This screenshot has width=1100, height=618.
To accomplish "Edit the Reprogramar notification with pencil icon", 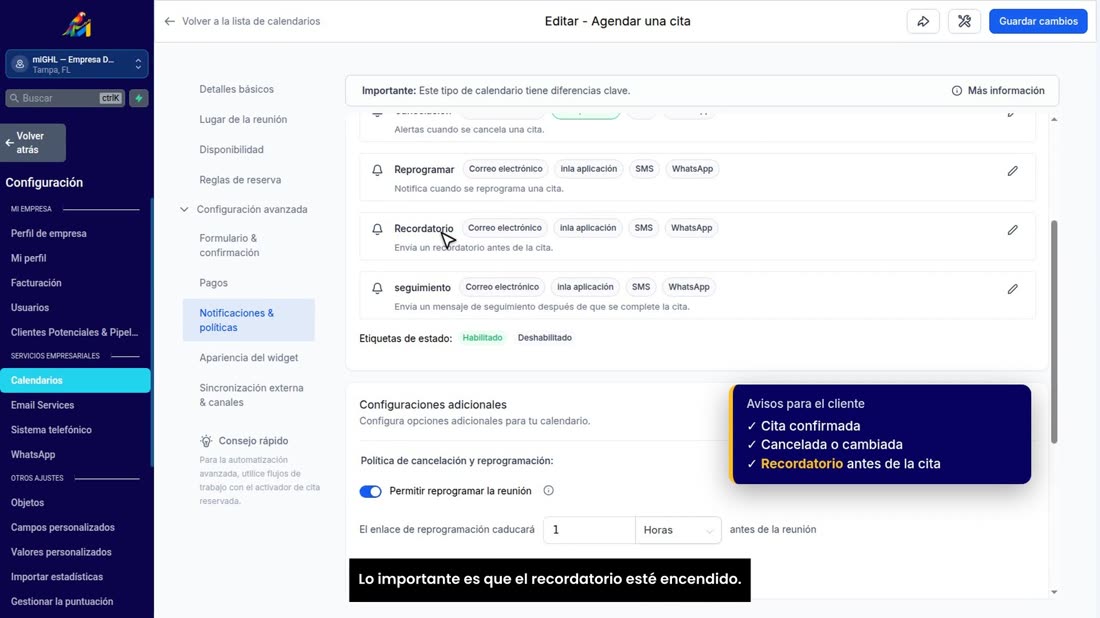I will 1012,170.
